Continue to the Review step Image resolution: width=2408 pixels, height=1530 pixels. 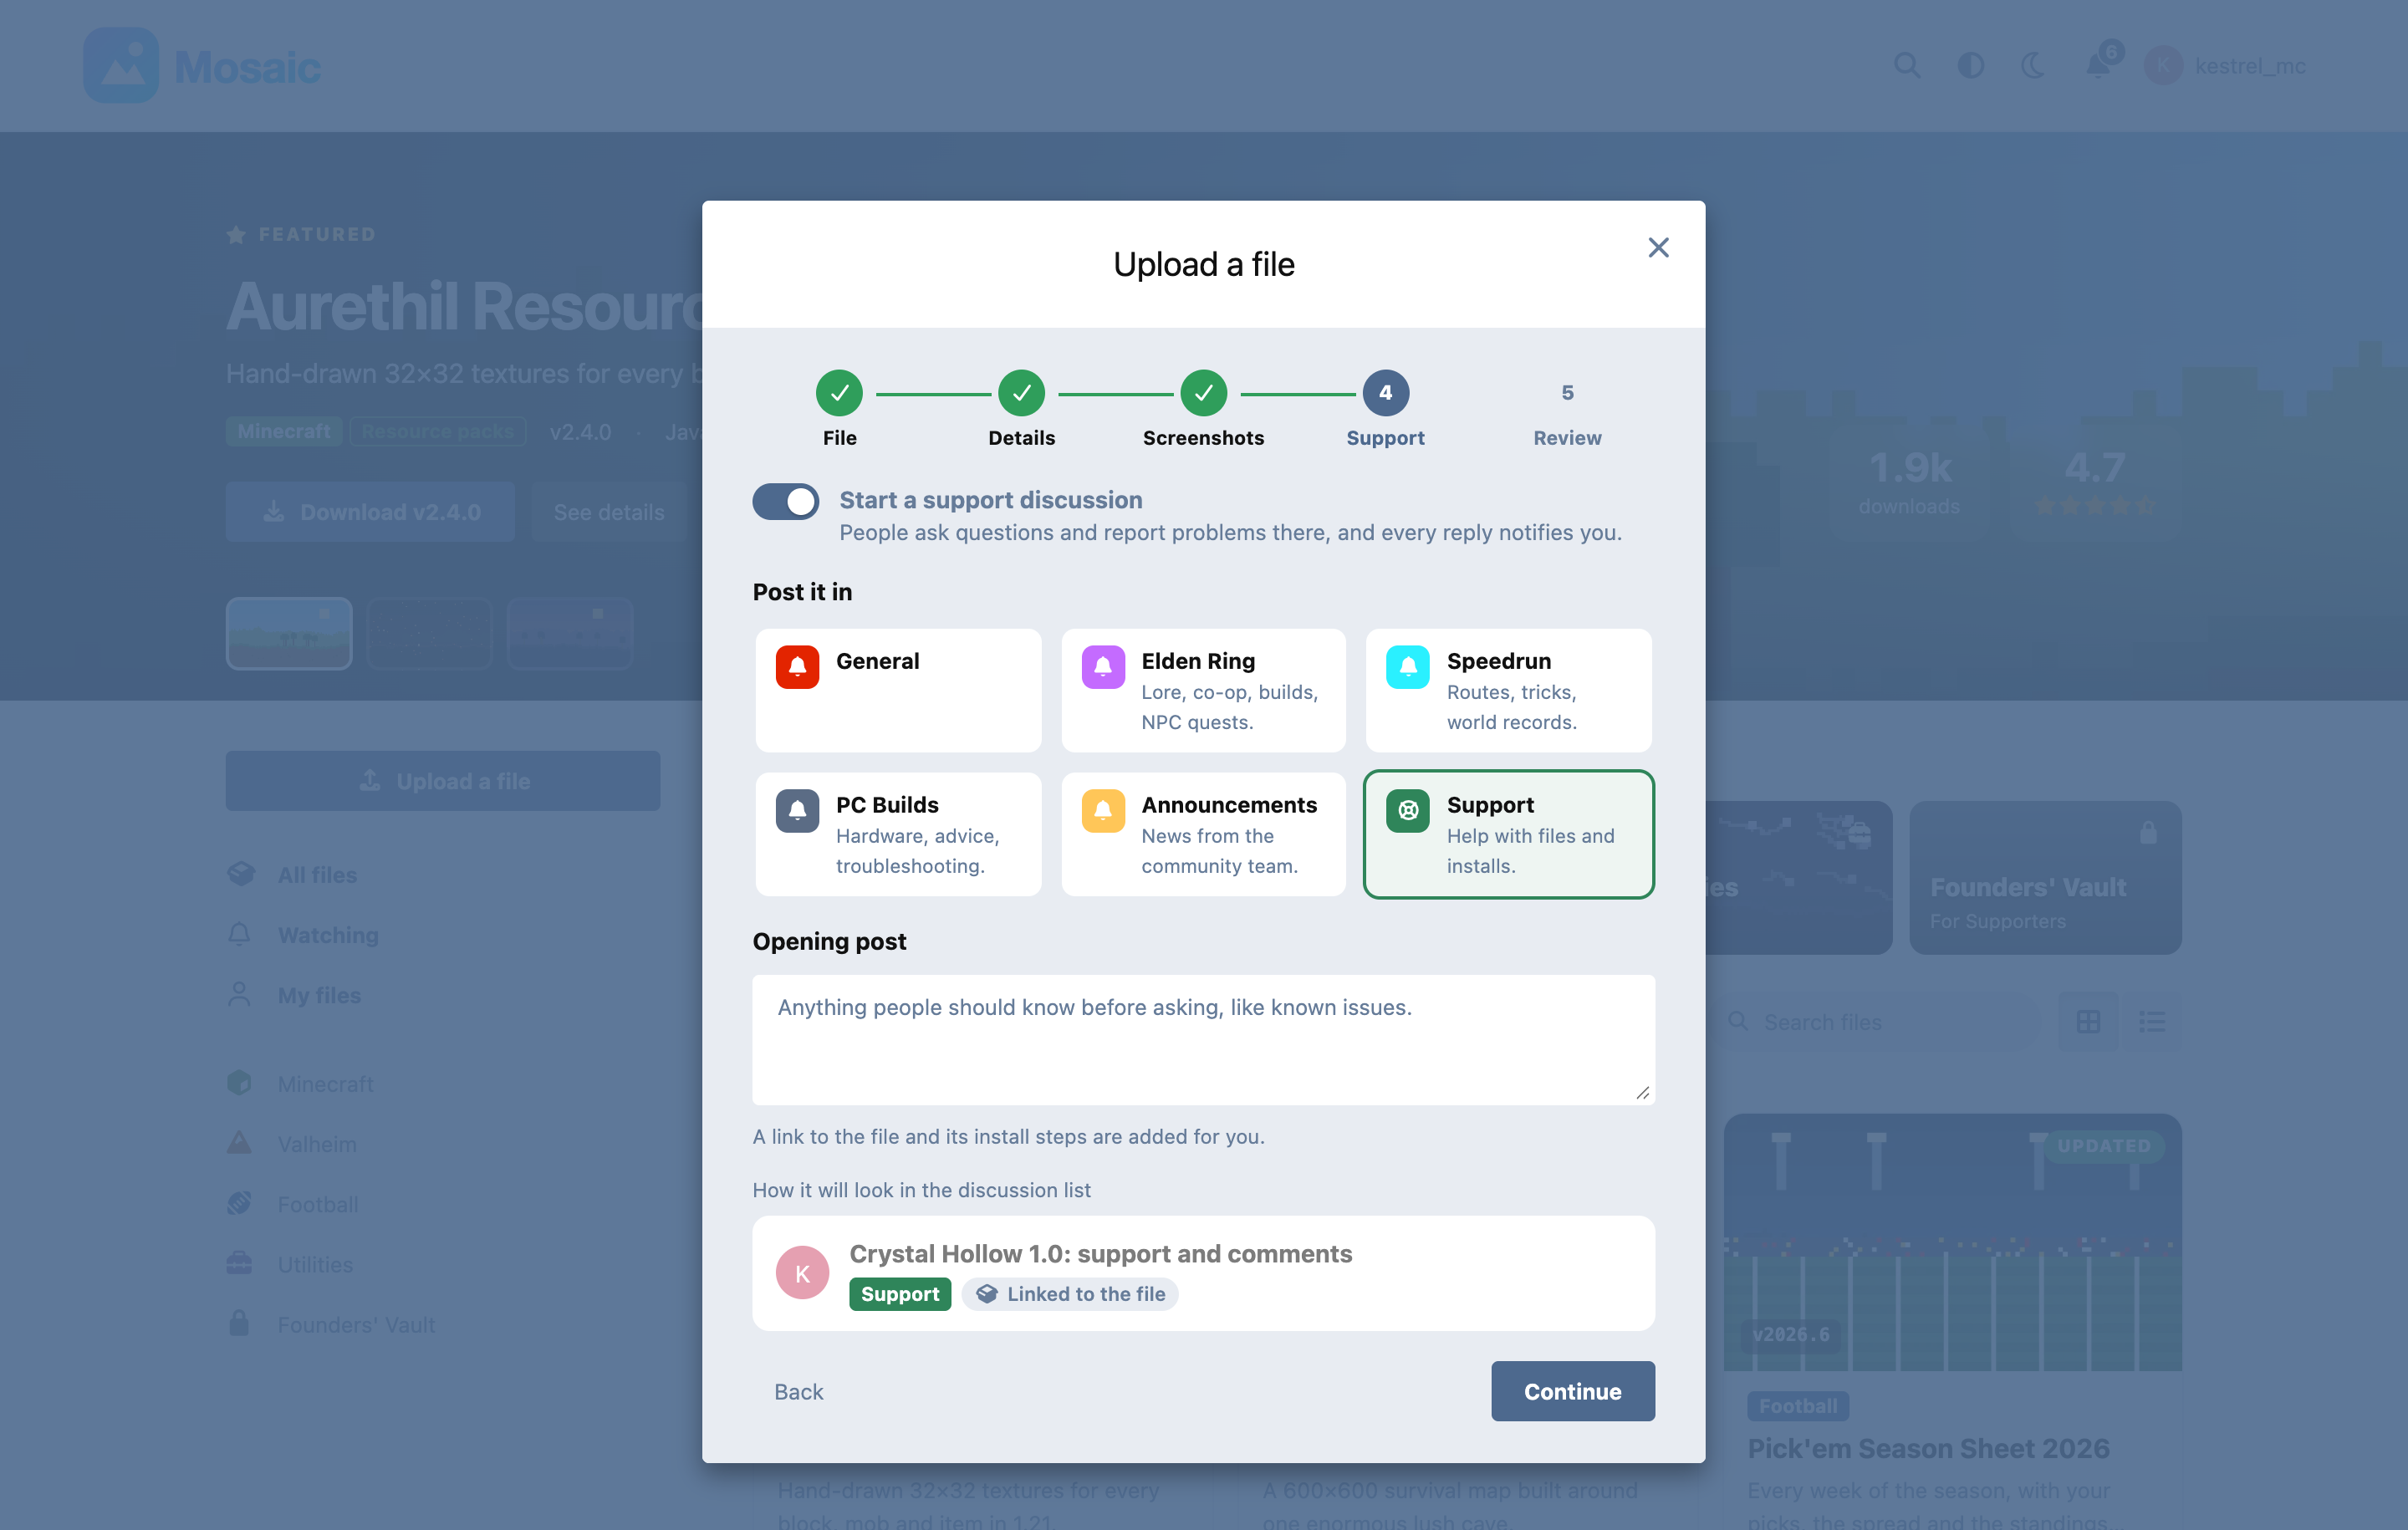coord(1572,1391)
